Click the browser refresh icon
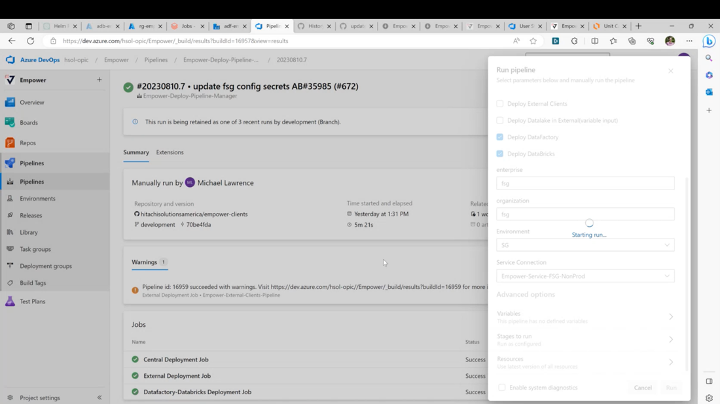Screen dimensions: 720x404 point(30,41)
